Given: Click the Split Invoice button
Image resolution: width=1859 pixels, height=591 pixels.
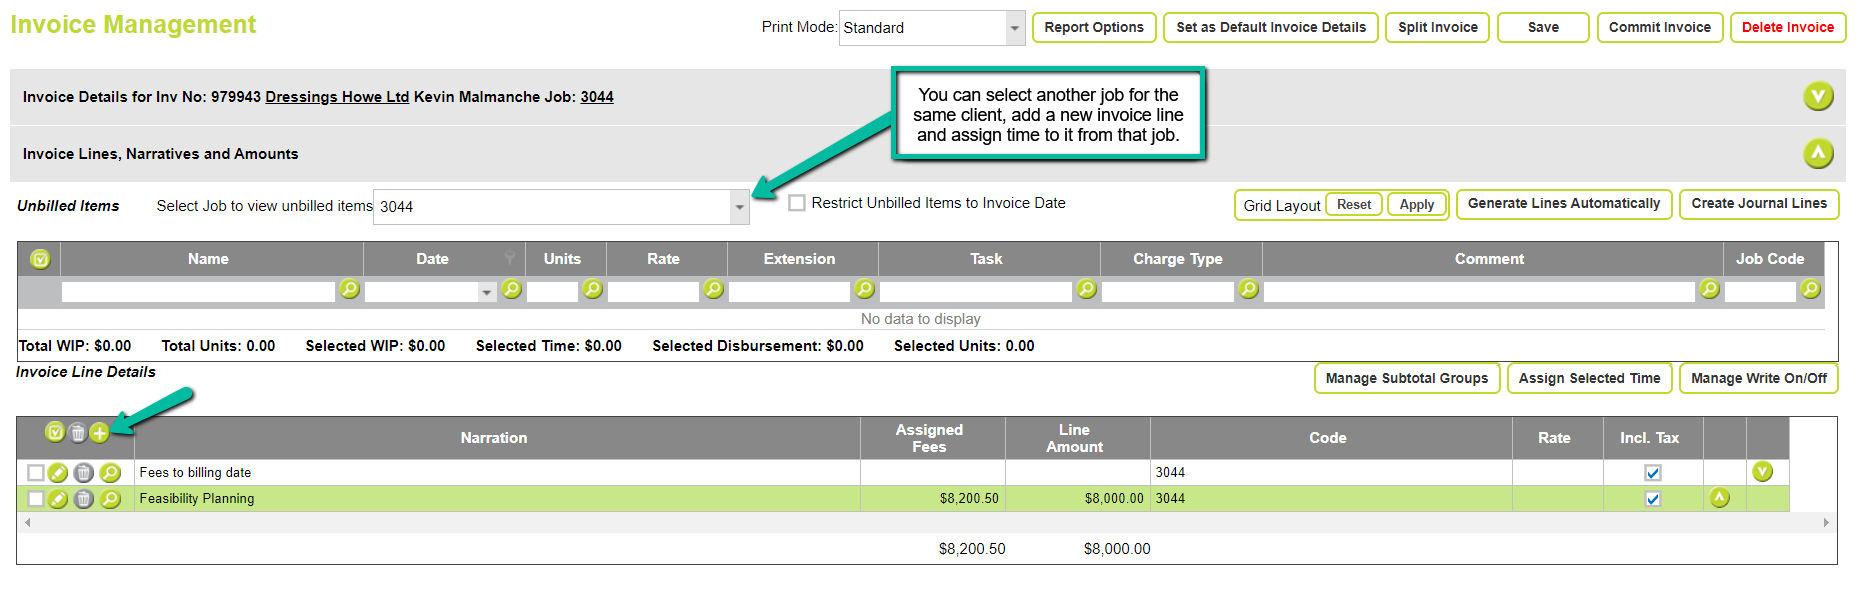Looking at the screenshot, I should [x=1438, y=27].
